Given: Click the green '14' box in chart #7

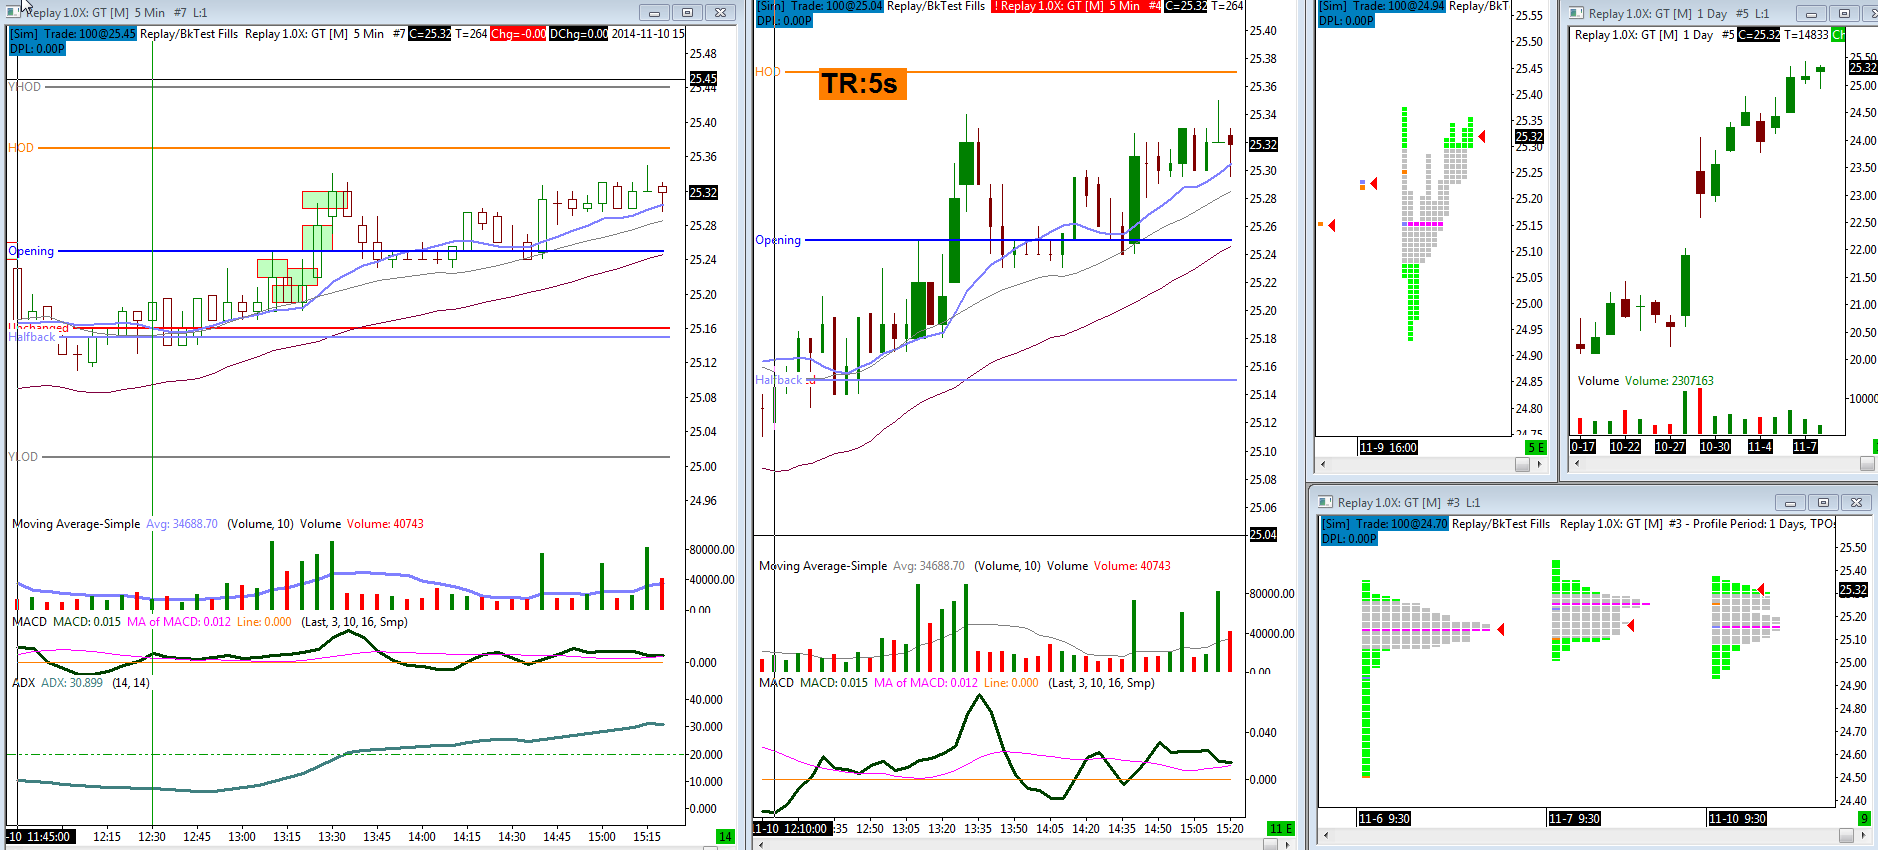Looking at the screenshot, I should [x=726, y=836].
